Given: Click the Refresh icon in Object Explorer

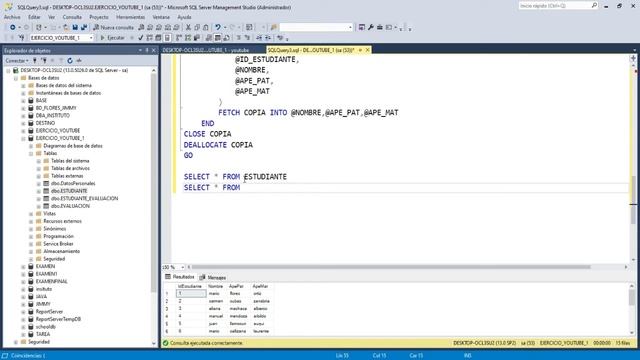Looking at the screenshot, I should (70, 60).
